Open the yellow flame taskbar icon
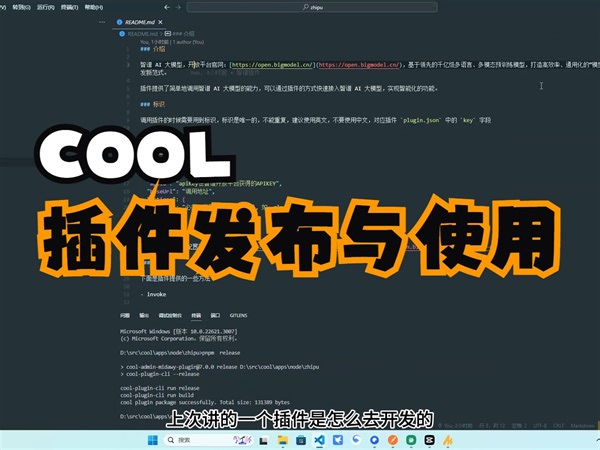This screenshot has height=450, width=600. click(448, 440)
